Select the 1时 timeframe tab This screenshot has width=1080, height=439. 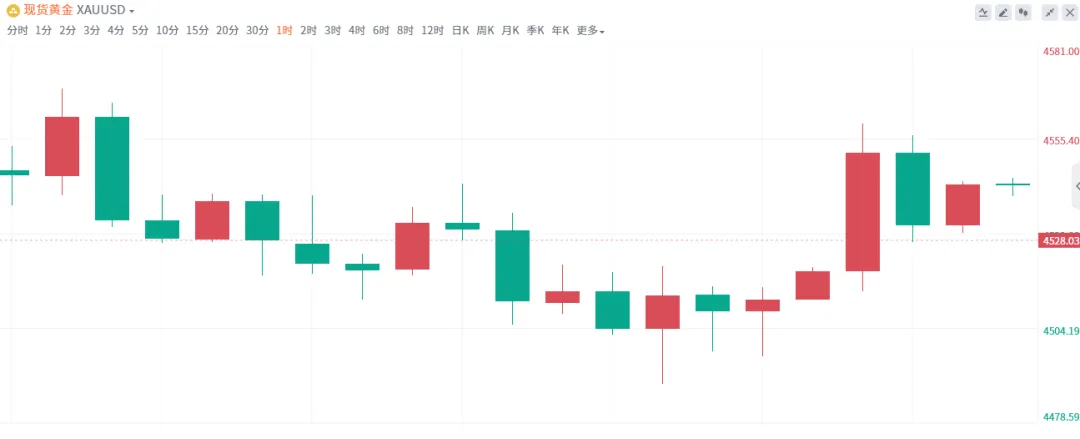coord(284,30)
